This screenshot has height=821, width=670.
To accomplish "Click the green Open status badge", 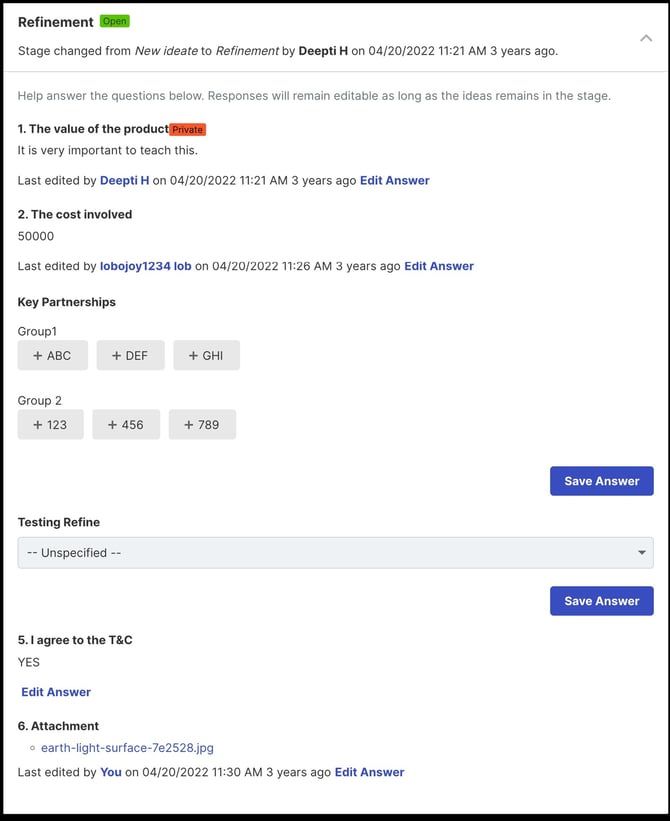I will 114,21.
